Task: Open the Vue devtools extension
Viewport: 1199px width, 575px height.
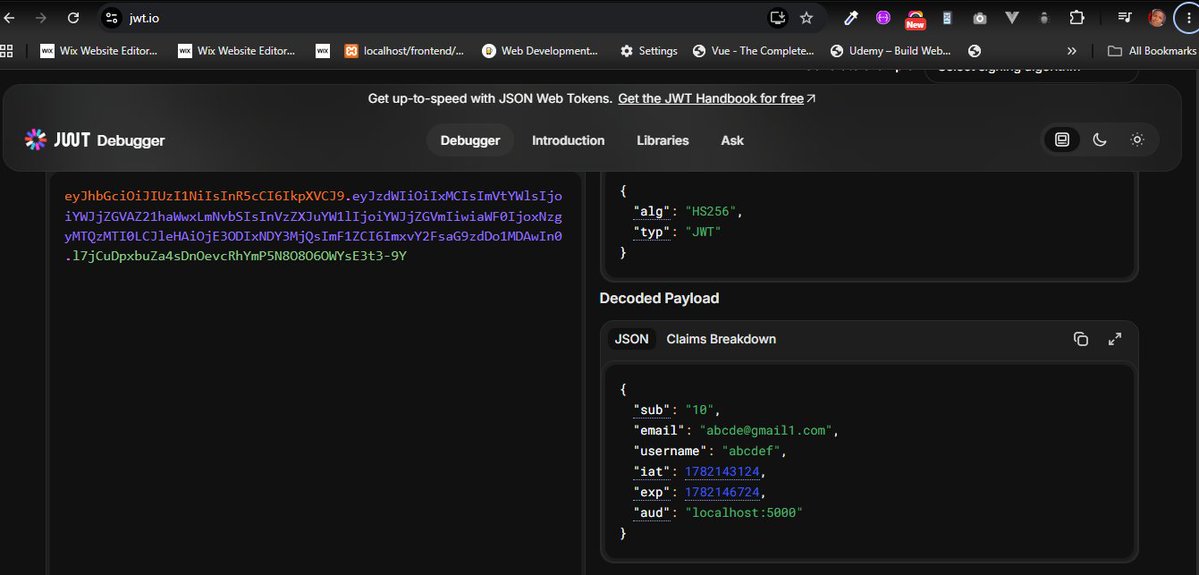Action: [x=1012, y=18]
